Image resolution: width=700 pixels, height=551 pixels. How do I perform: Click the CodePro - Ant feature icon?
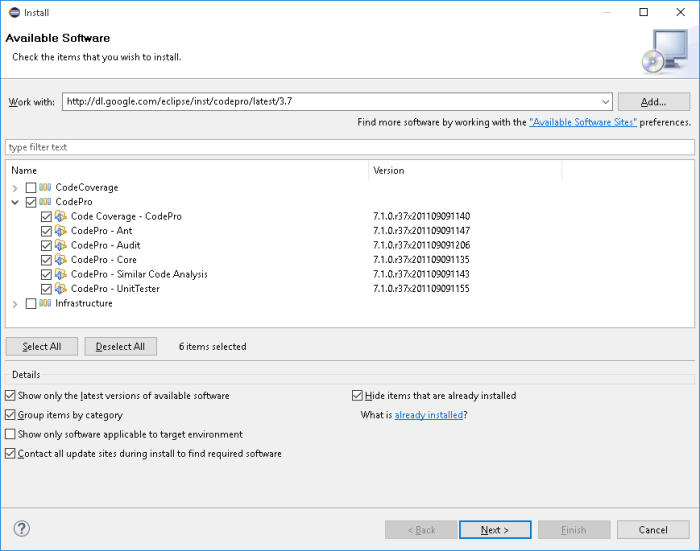[x=61, y=231]
